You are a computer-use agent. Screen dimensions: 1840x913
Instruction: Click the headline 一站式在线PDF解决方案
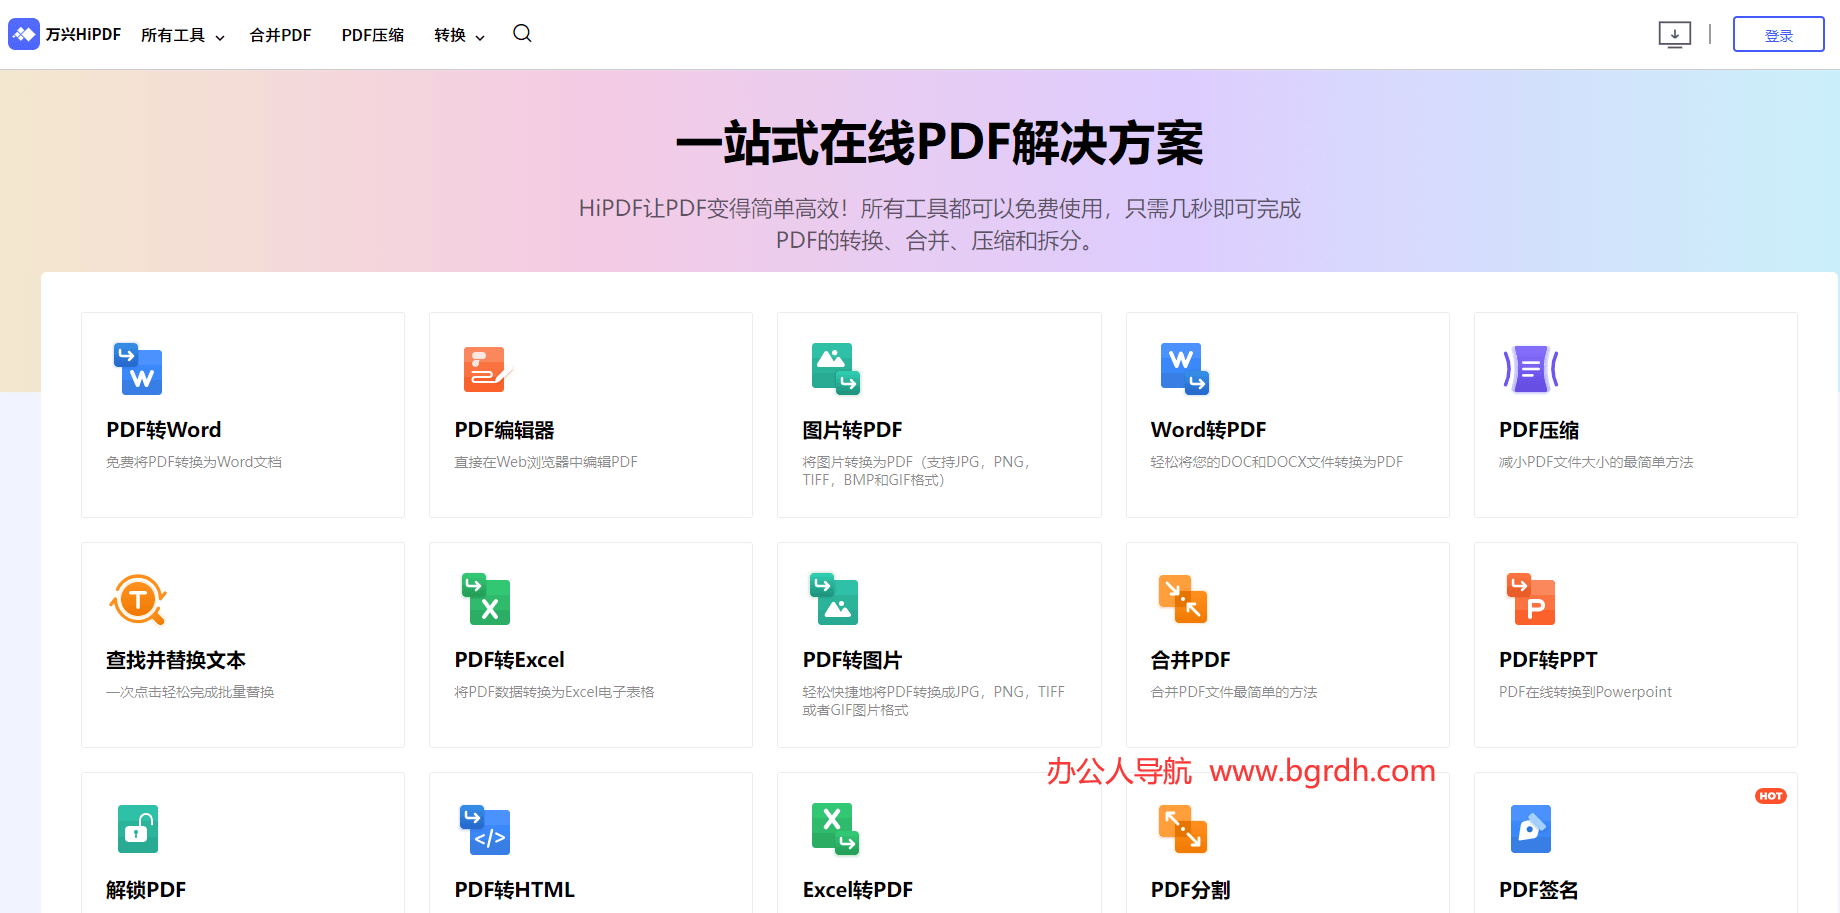point(939,143)
